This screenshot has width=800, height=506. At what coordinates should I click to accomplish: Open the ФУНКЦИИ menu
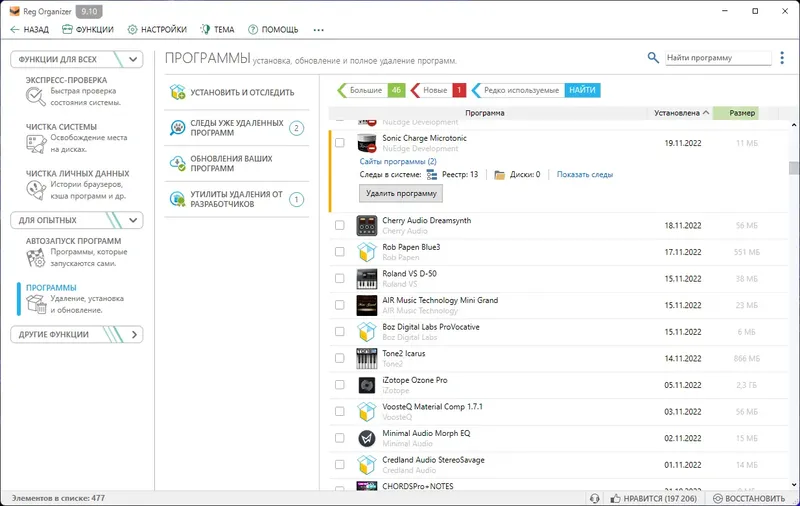tap(88, 30)
